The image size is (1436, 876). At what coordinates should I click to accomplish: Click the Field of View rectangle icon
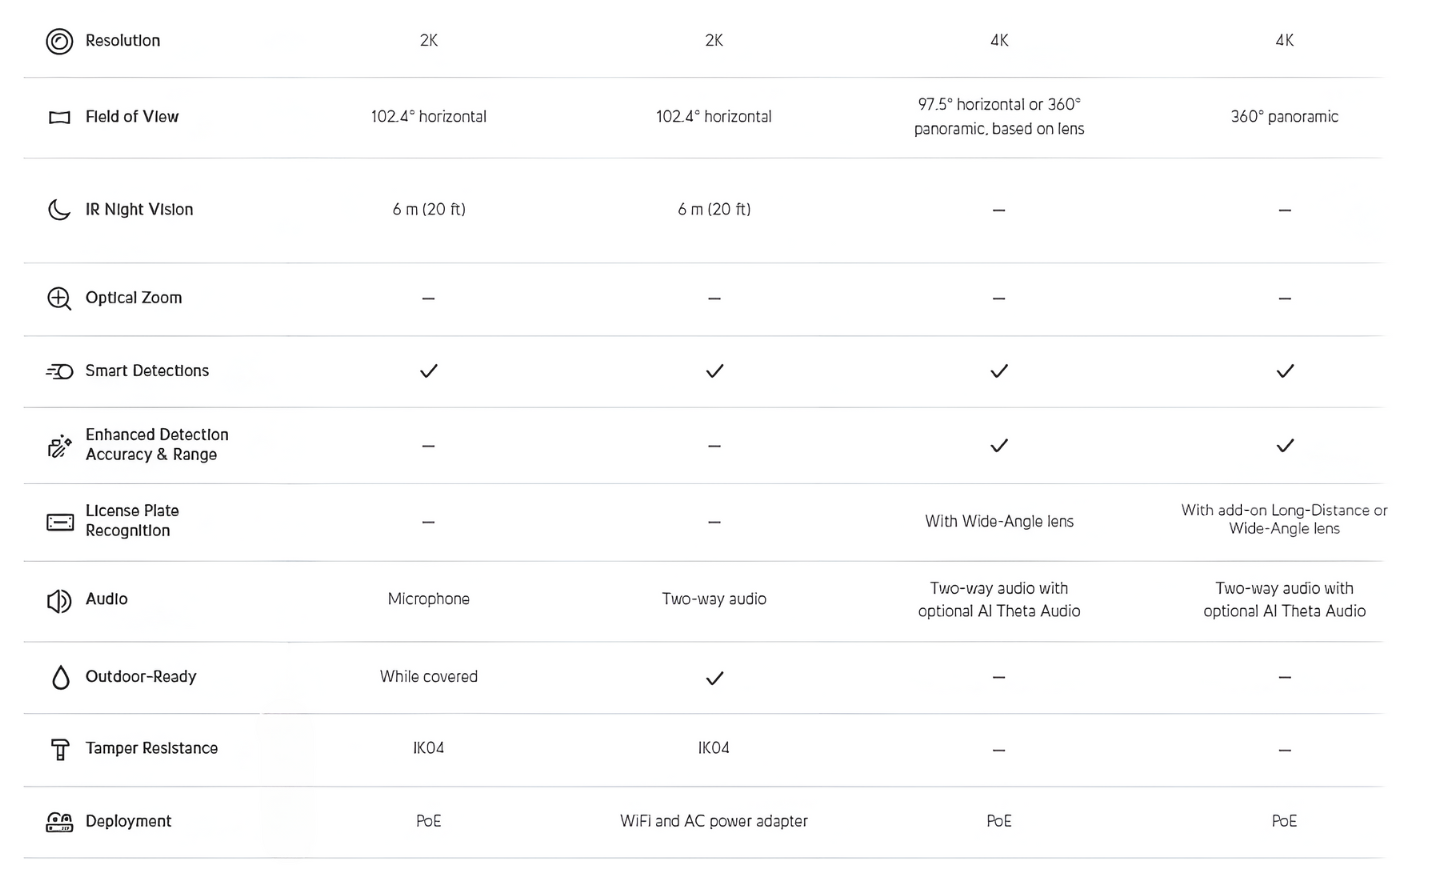(60, 117)
